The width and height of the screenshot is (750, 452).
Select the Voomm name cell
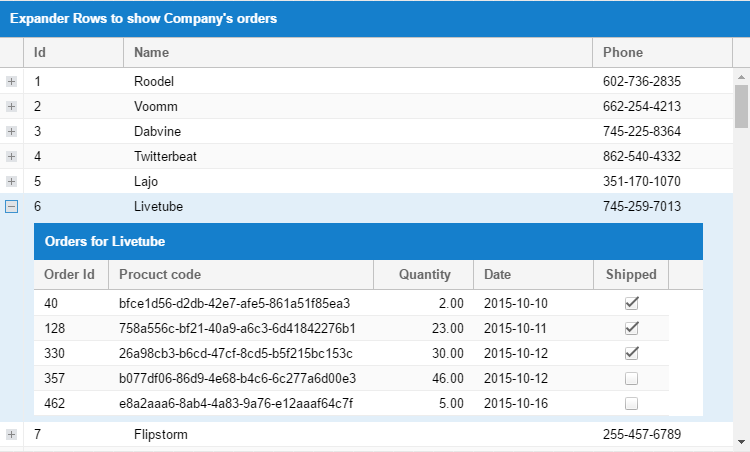pos(358,106)
